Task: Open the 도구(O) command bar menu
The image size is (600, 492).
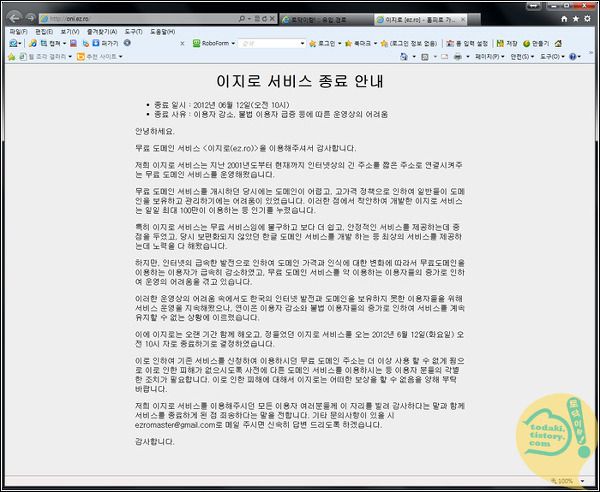Action: click(552, 57)
